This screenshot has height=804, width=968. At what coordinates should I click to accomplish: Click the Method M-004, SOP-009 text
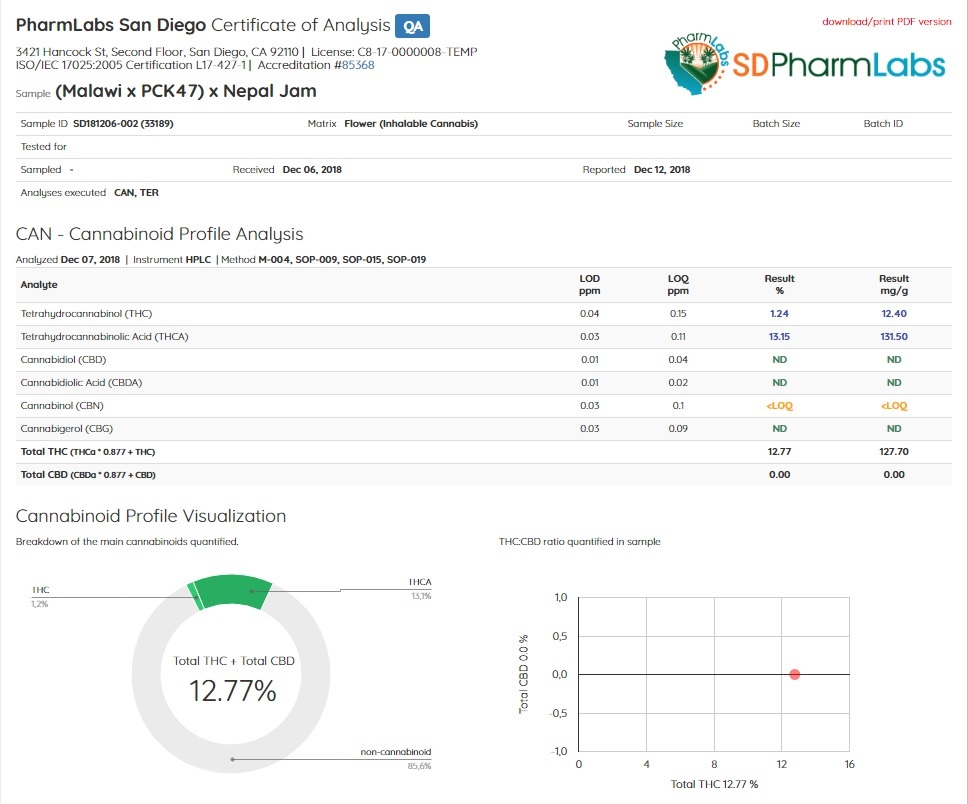pyautogui.click(x=298, y=259)
